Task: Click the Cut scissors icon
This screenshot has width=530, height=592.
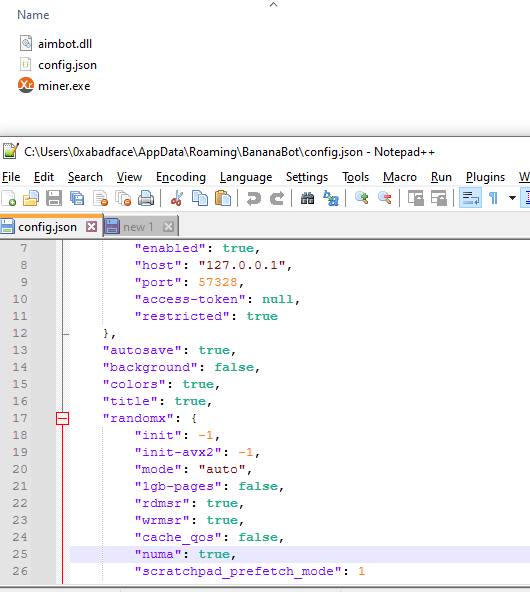Action: coord(177,198)
